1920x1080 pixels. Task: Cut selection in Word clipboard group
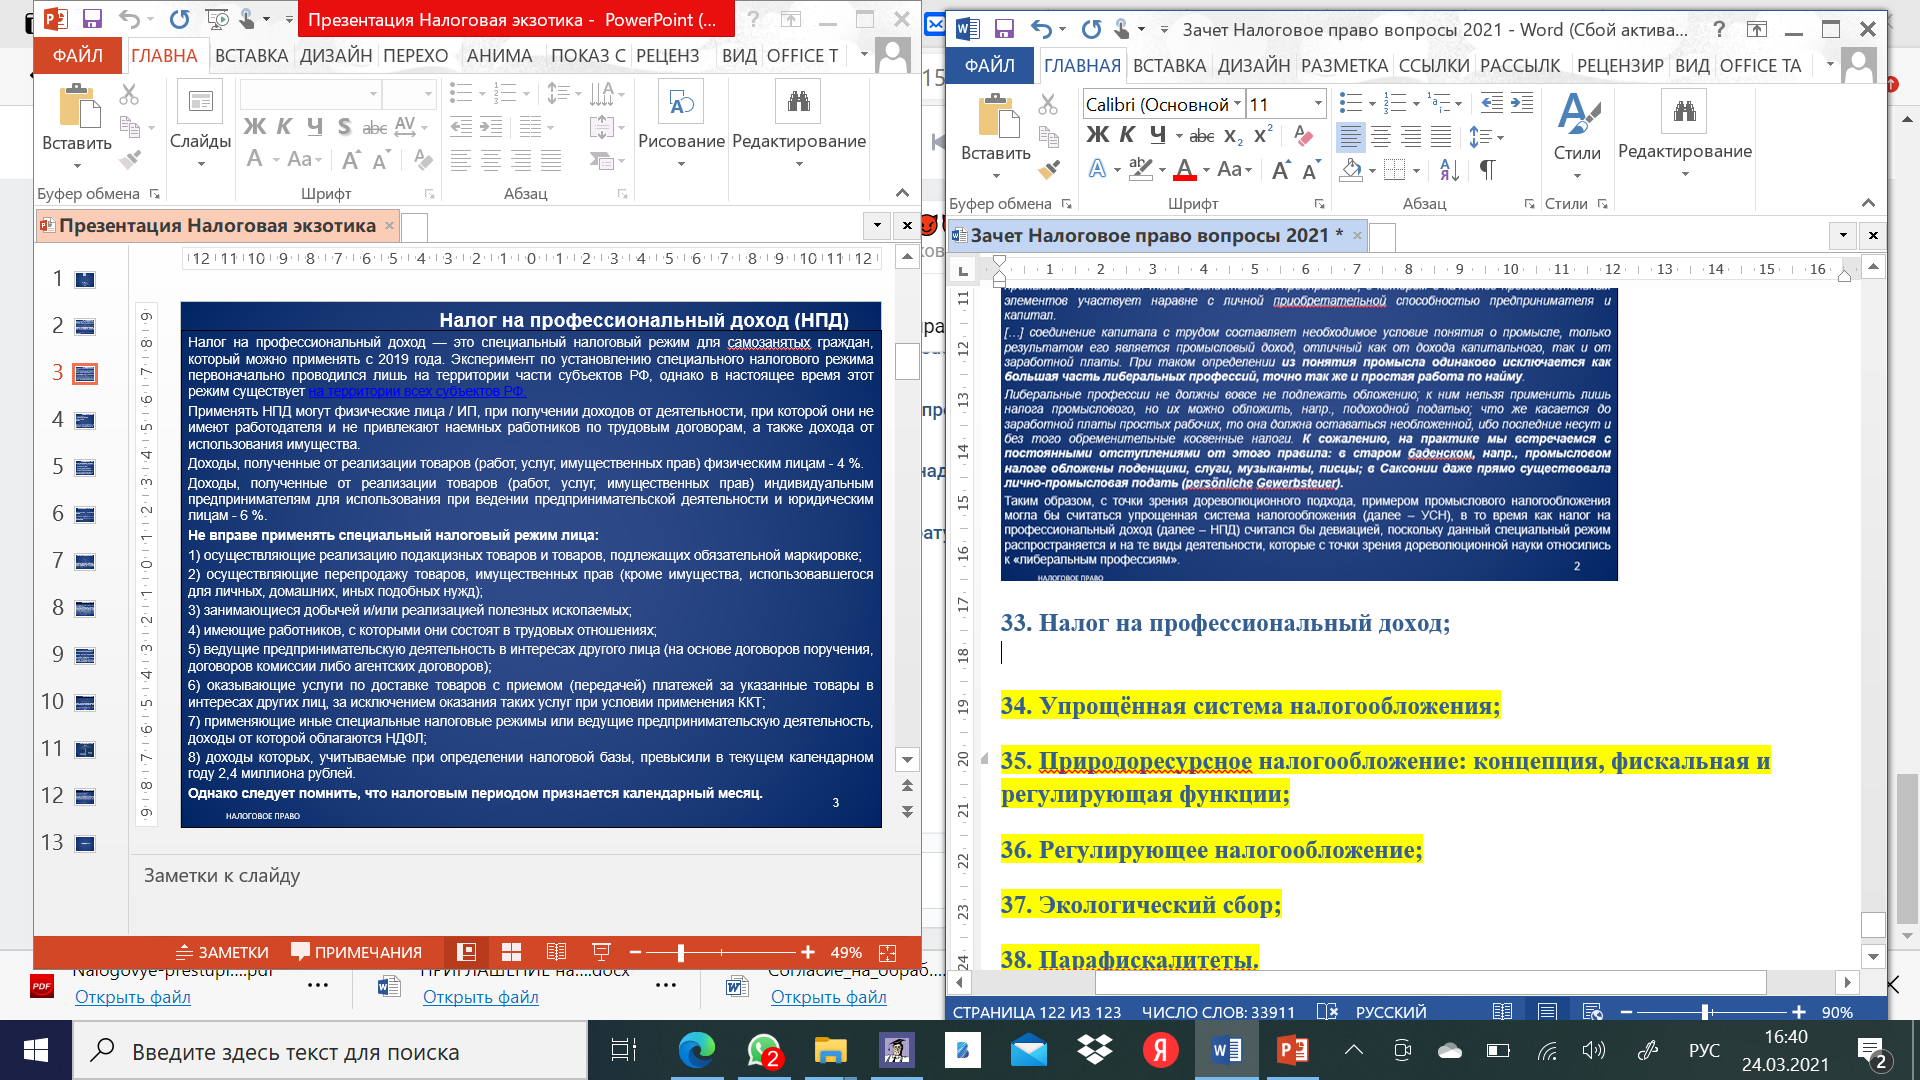click(x=1048, y=103)
